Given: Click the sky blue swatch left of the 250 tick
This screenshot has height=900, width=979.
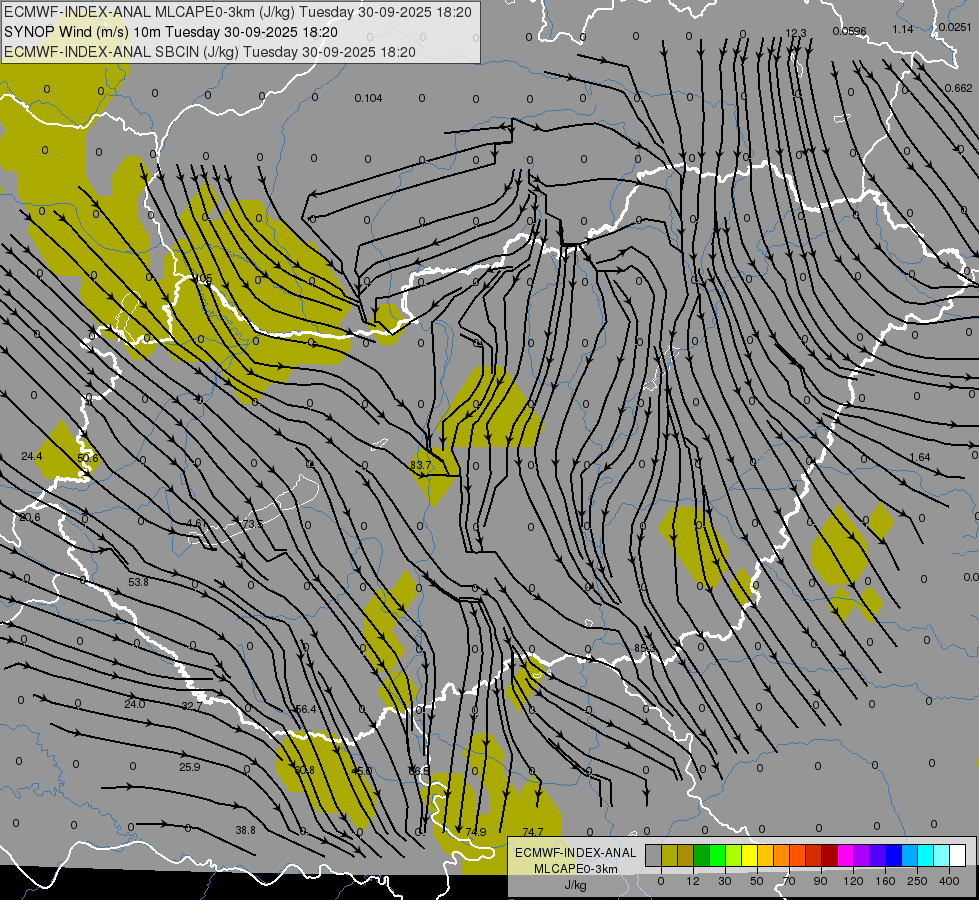Looking at the screenshot, I should [x=910, y=856].
